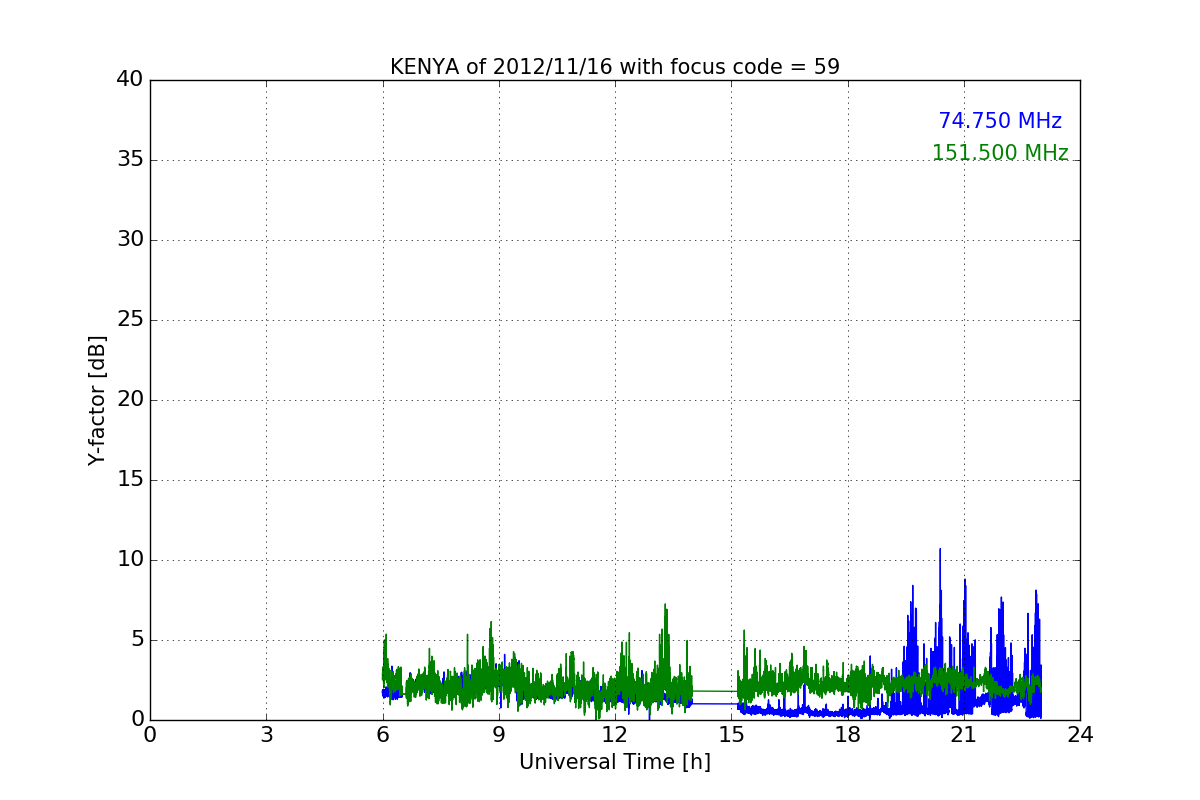Click the x-axis tick label 12
This screenshot has width=1200, height=800.
[615, 735]
